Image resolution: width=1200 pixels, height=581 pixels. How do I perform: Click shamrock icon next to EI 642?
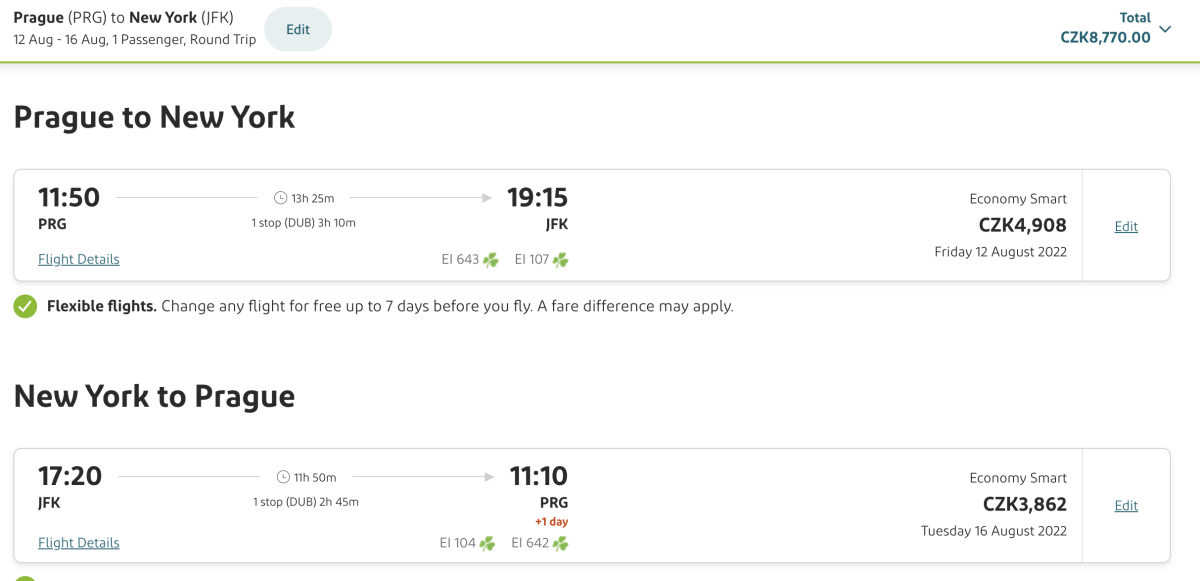click(x=561, y=544)
